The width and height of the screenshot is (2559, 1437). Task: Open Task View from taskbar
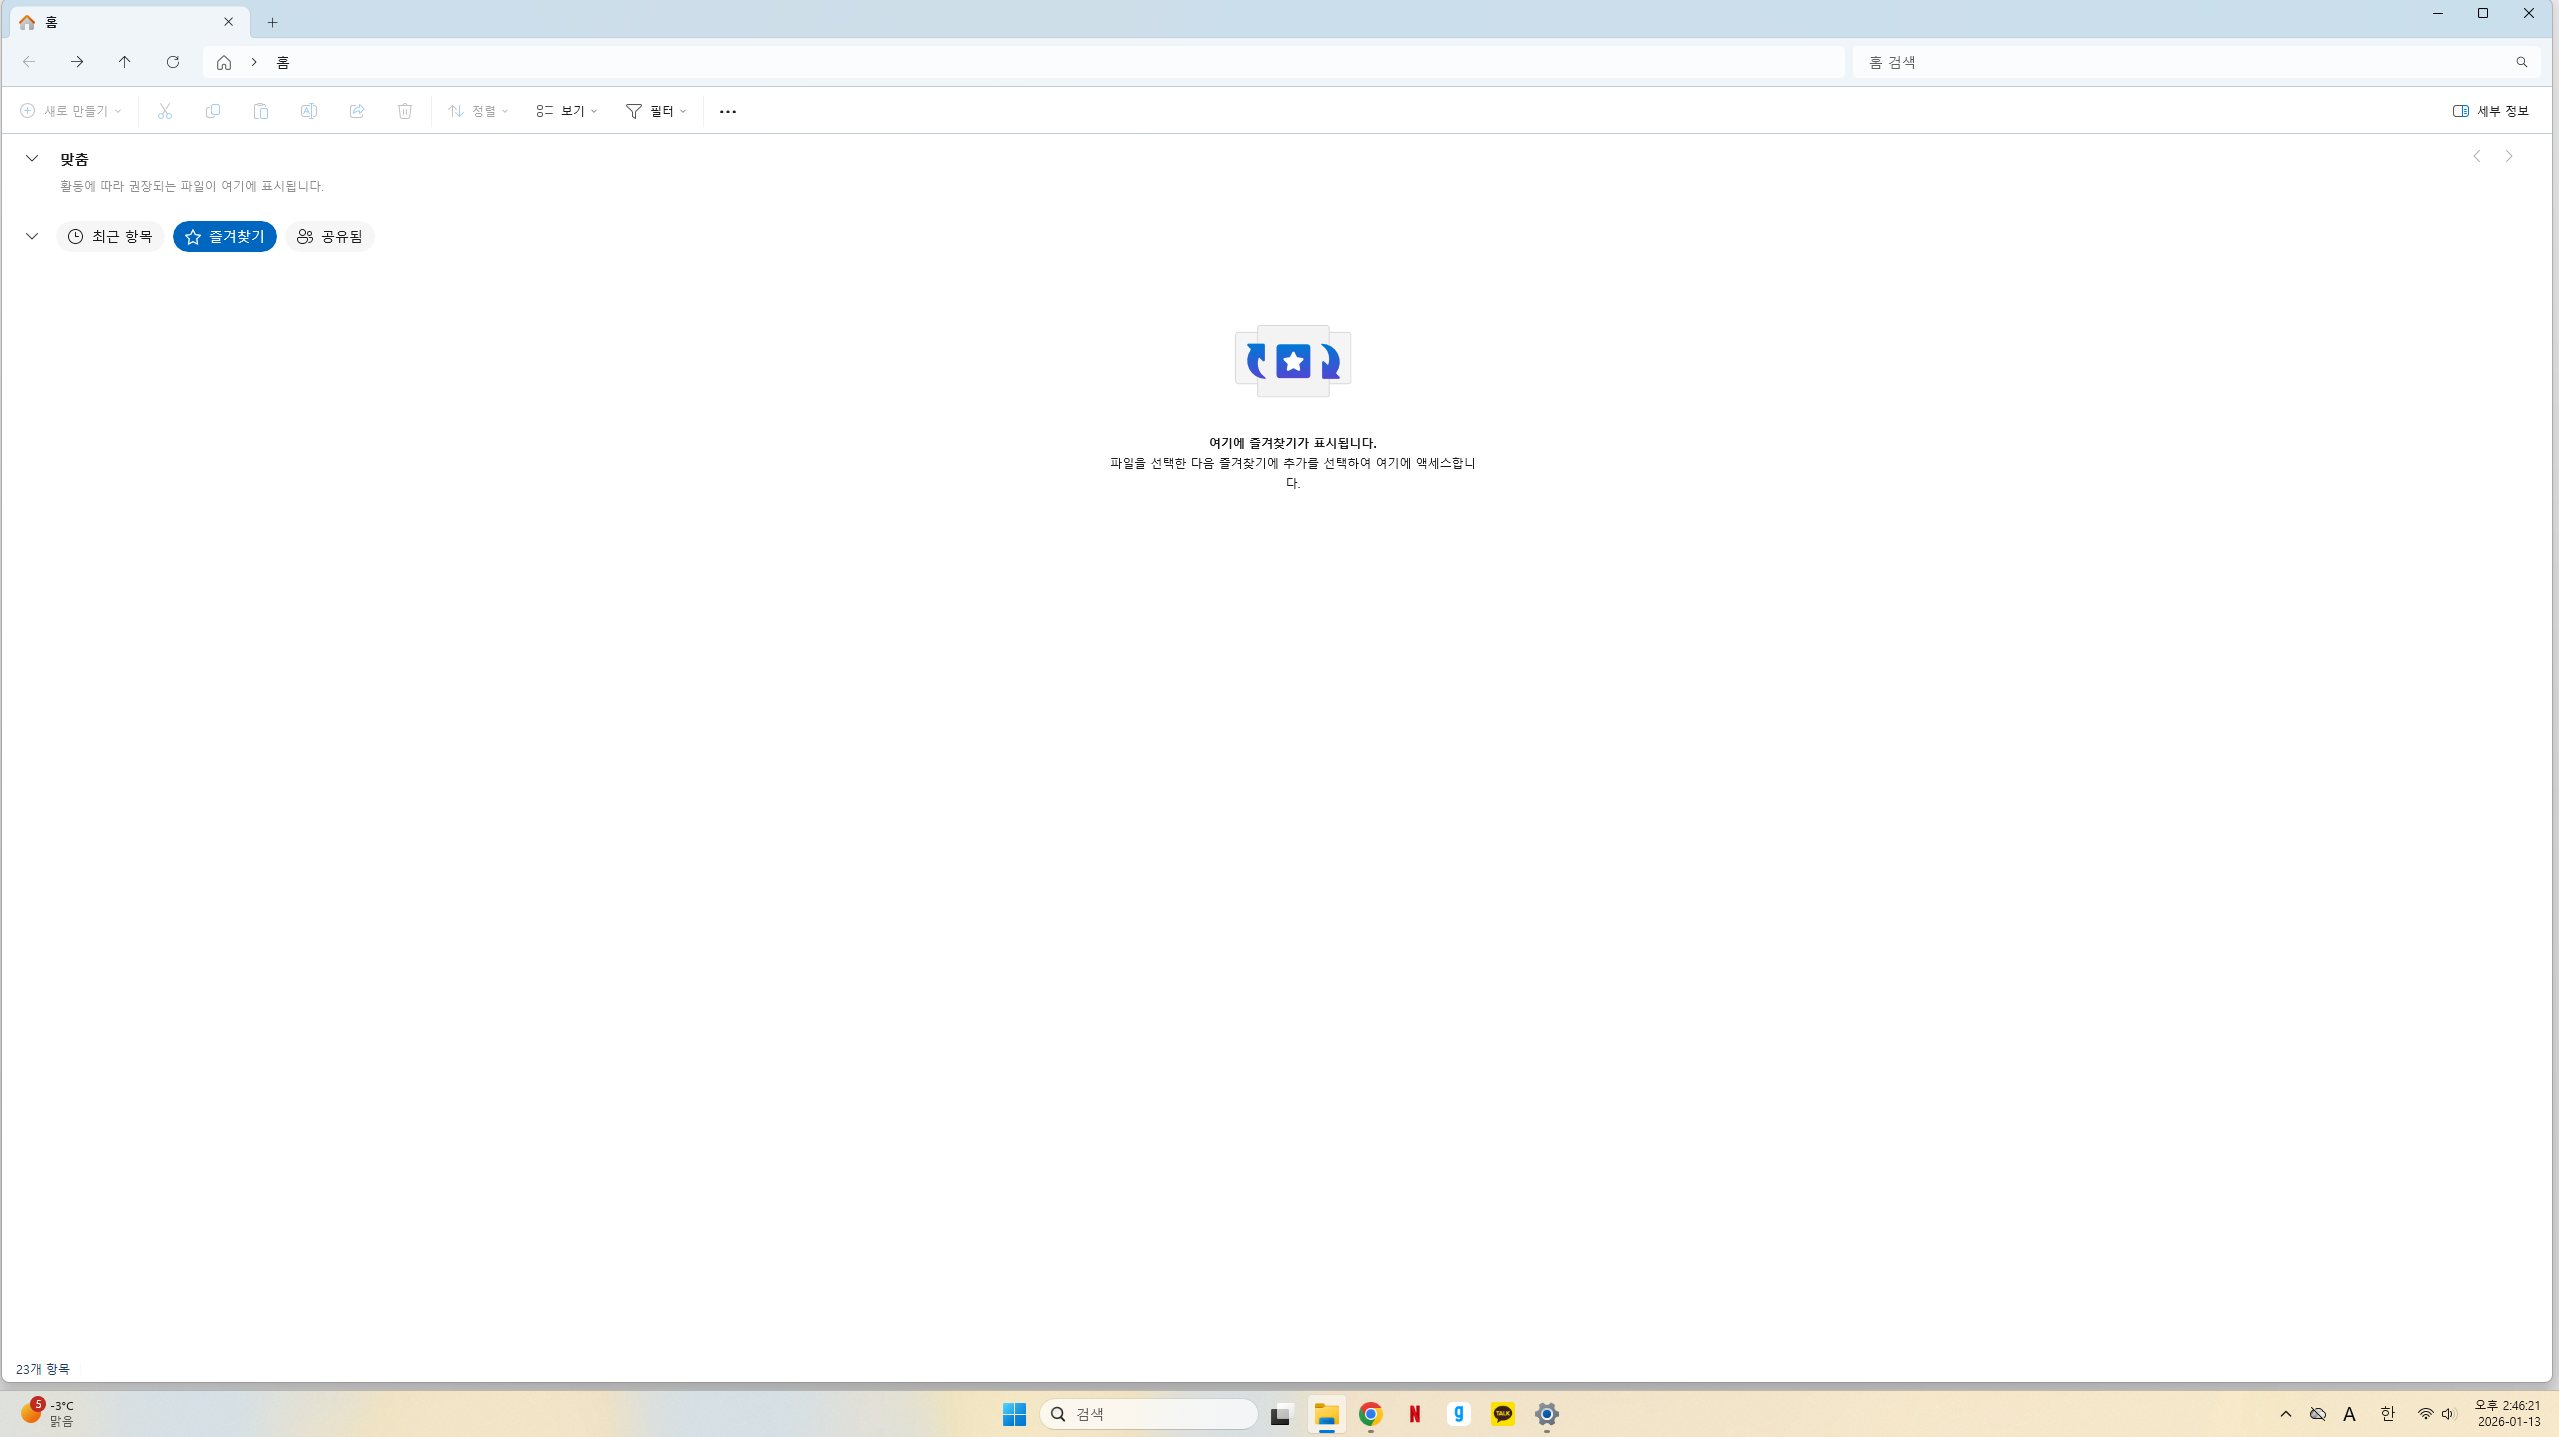(1282, 1414)
